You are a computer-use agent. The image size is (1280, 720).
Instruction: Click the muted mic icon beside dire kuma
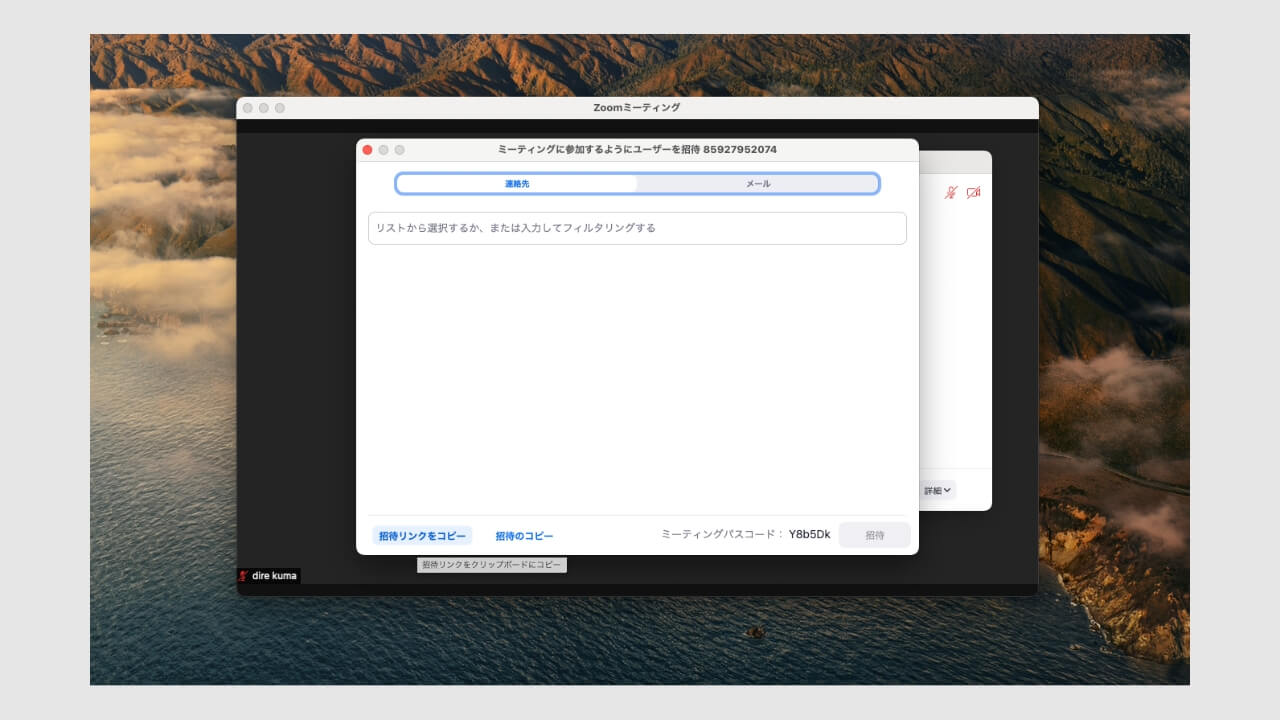click(243, 576)
